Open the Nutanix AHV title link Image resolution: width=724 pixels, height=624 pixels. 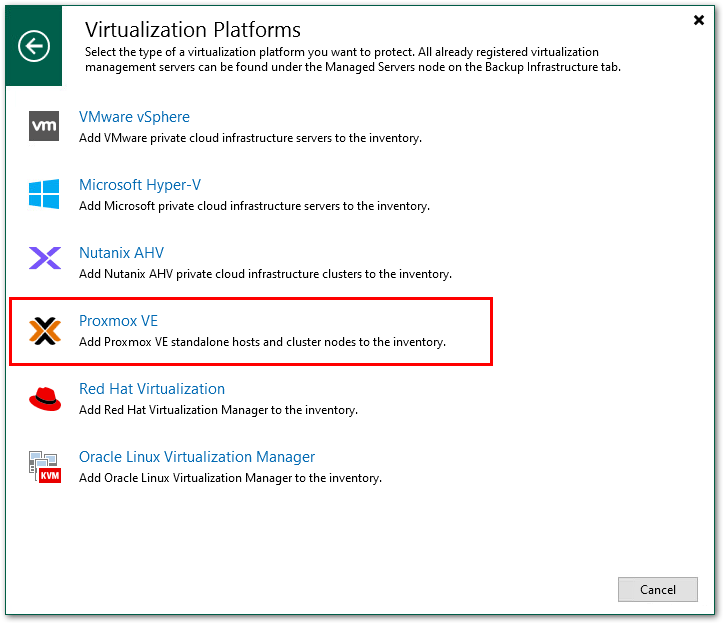coord(121,253)
